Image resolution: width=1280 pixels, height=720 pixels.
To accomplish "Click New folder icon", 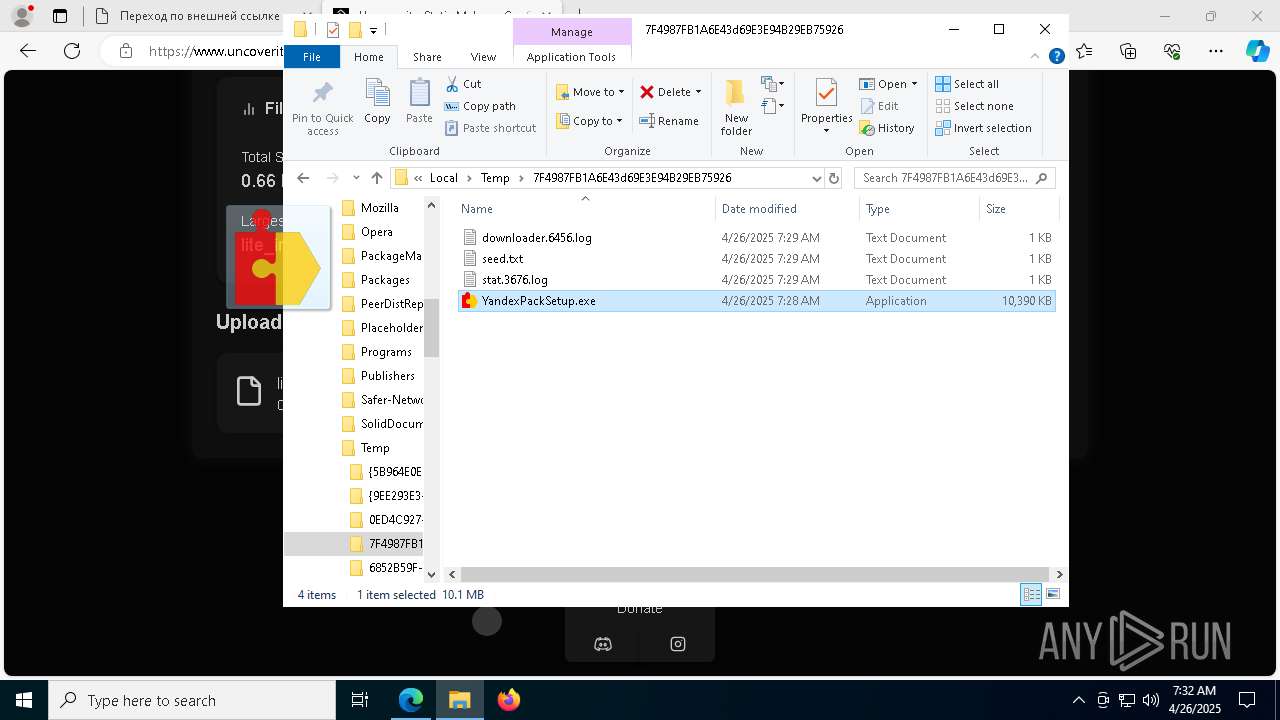I will point(735,93).
